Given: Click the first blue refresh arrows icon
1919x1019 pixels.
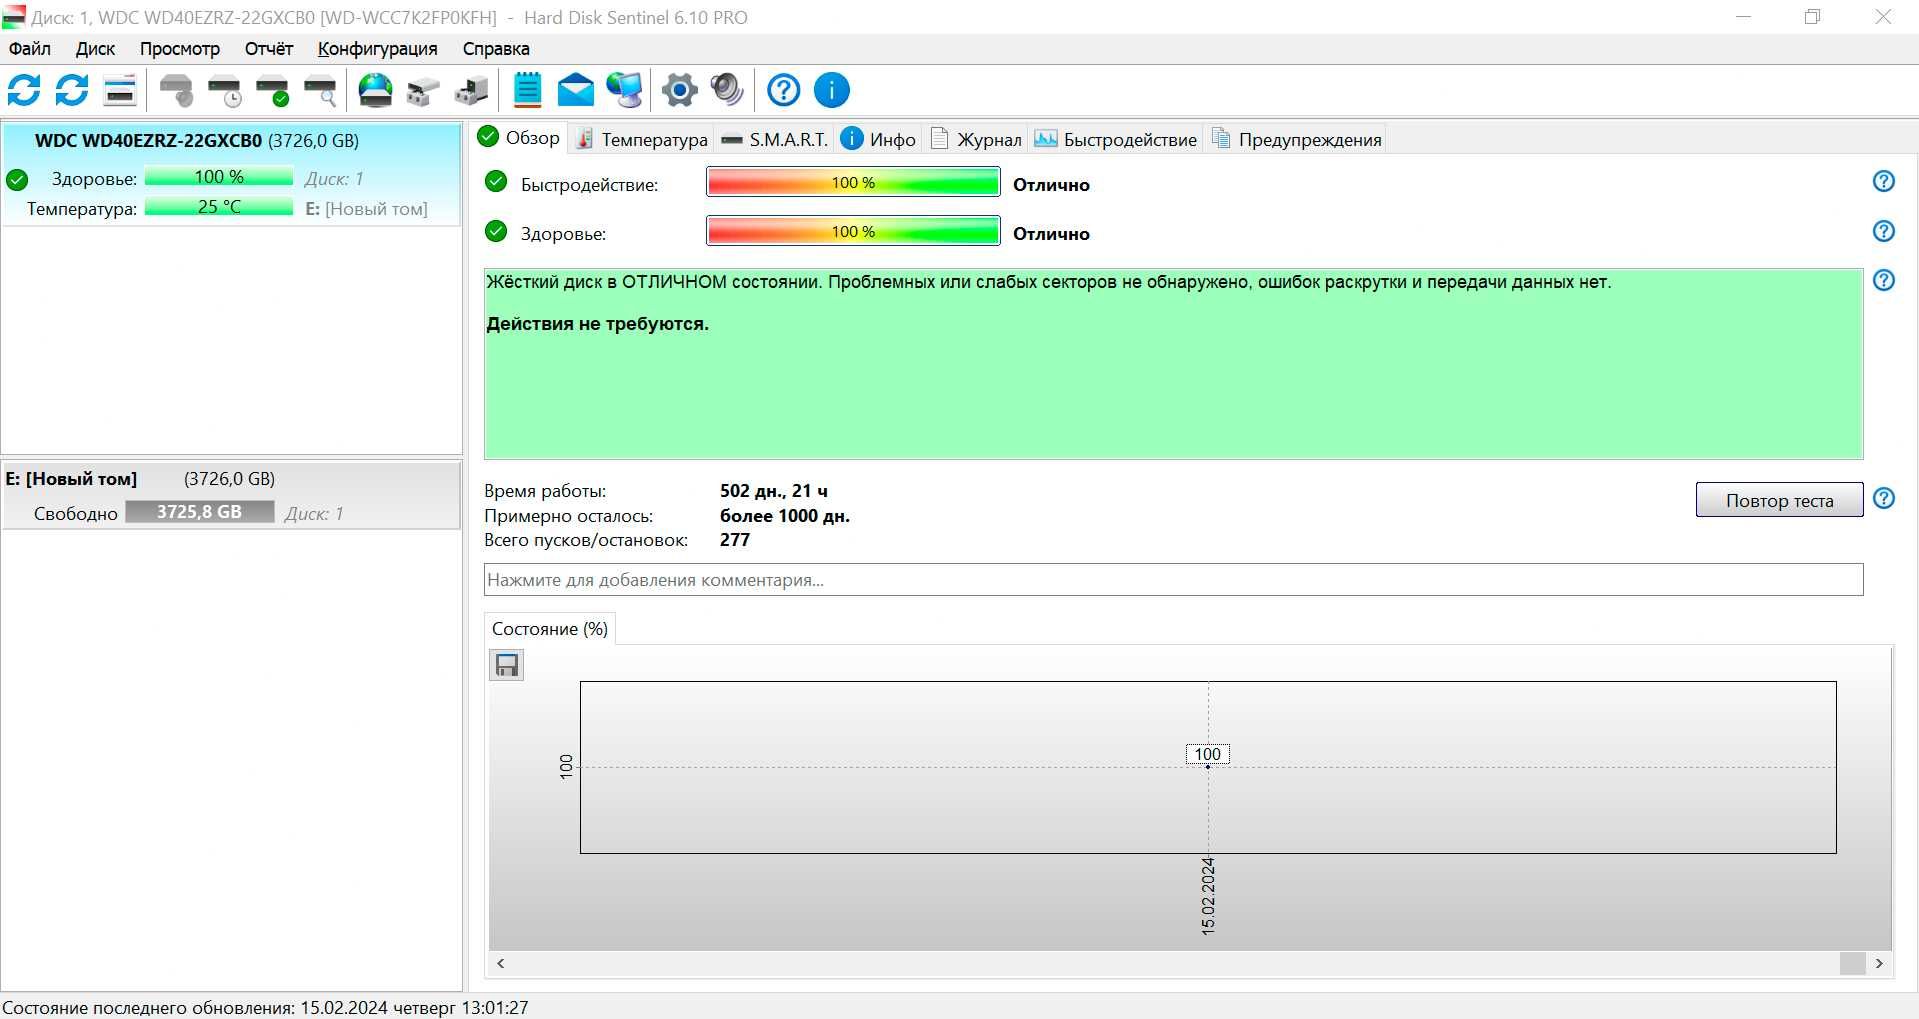Looking at the screenshot, I should (24, 90).
